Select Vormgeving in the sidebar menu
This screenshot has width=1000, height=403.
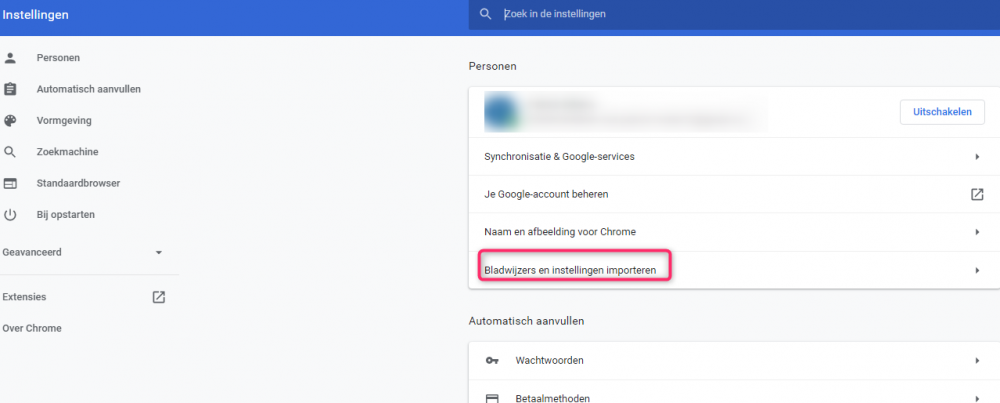64,120
